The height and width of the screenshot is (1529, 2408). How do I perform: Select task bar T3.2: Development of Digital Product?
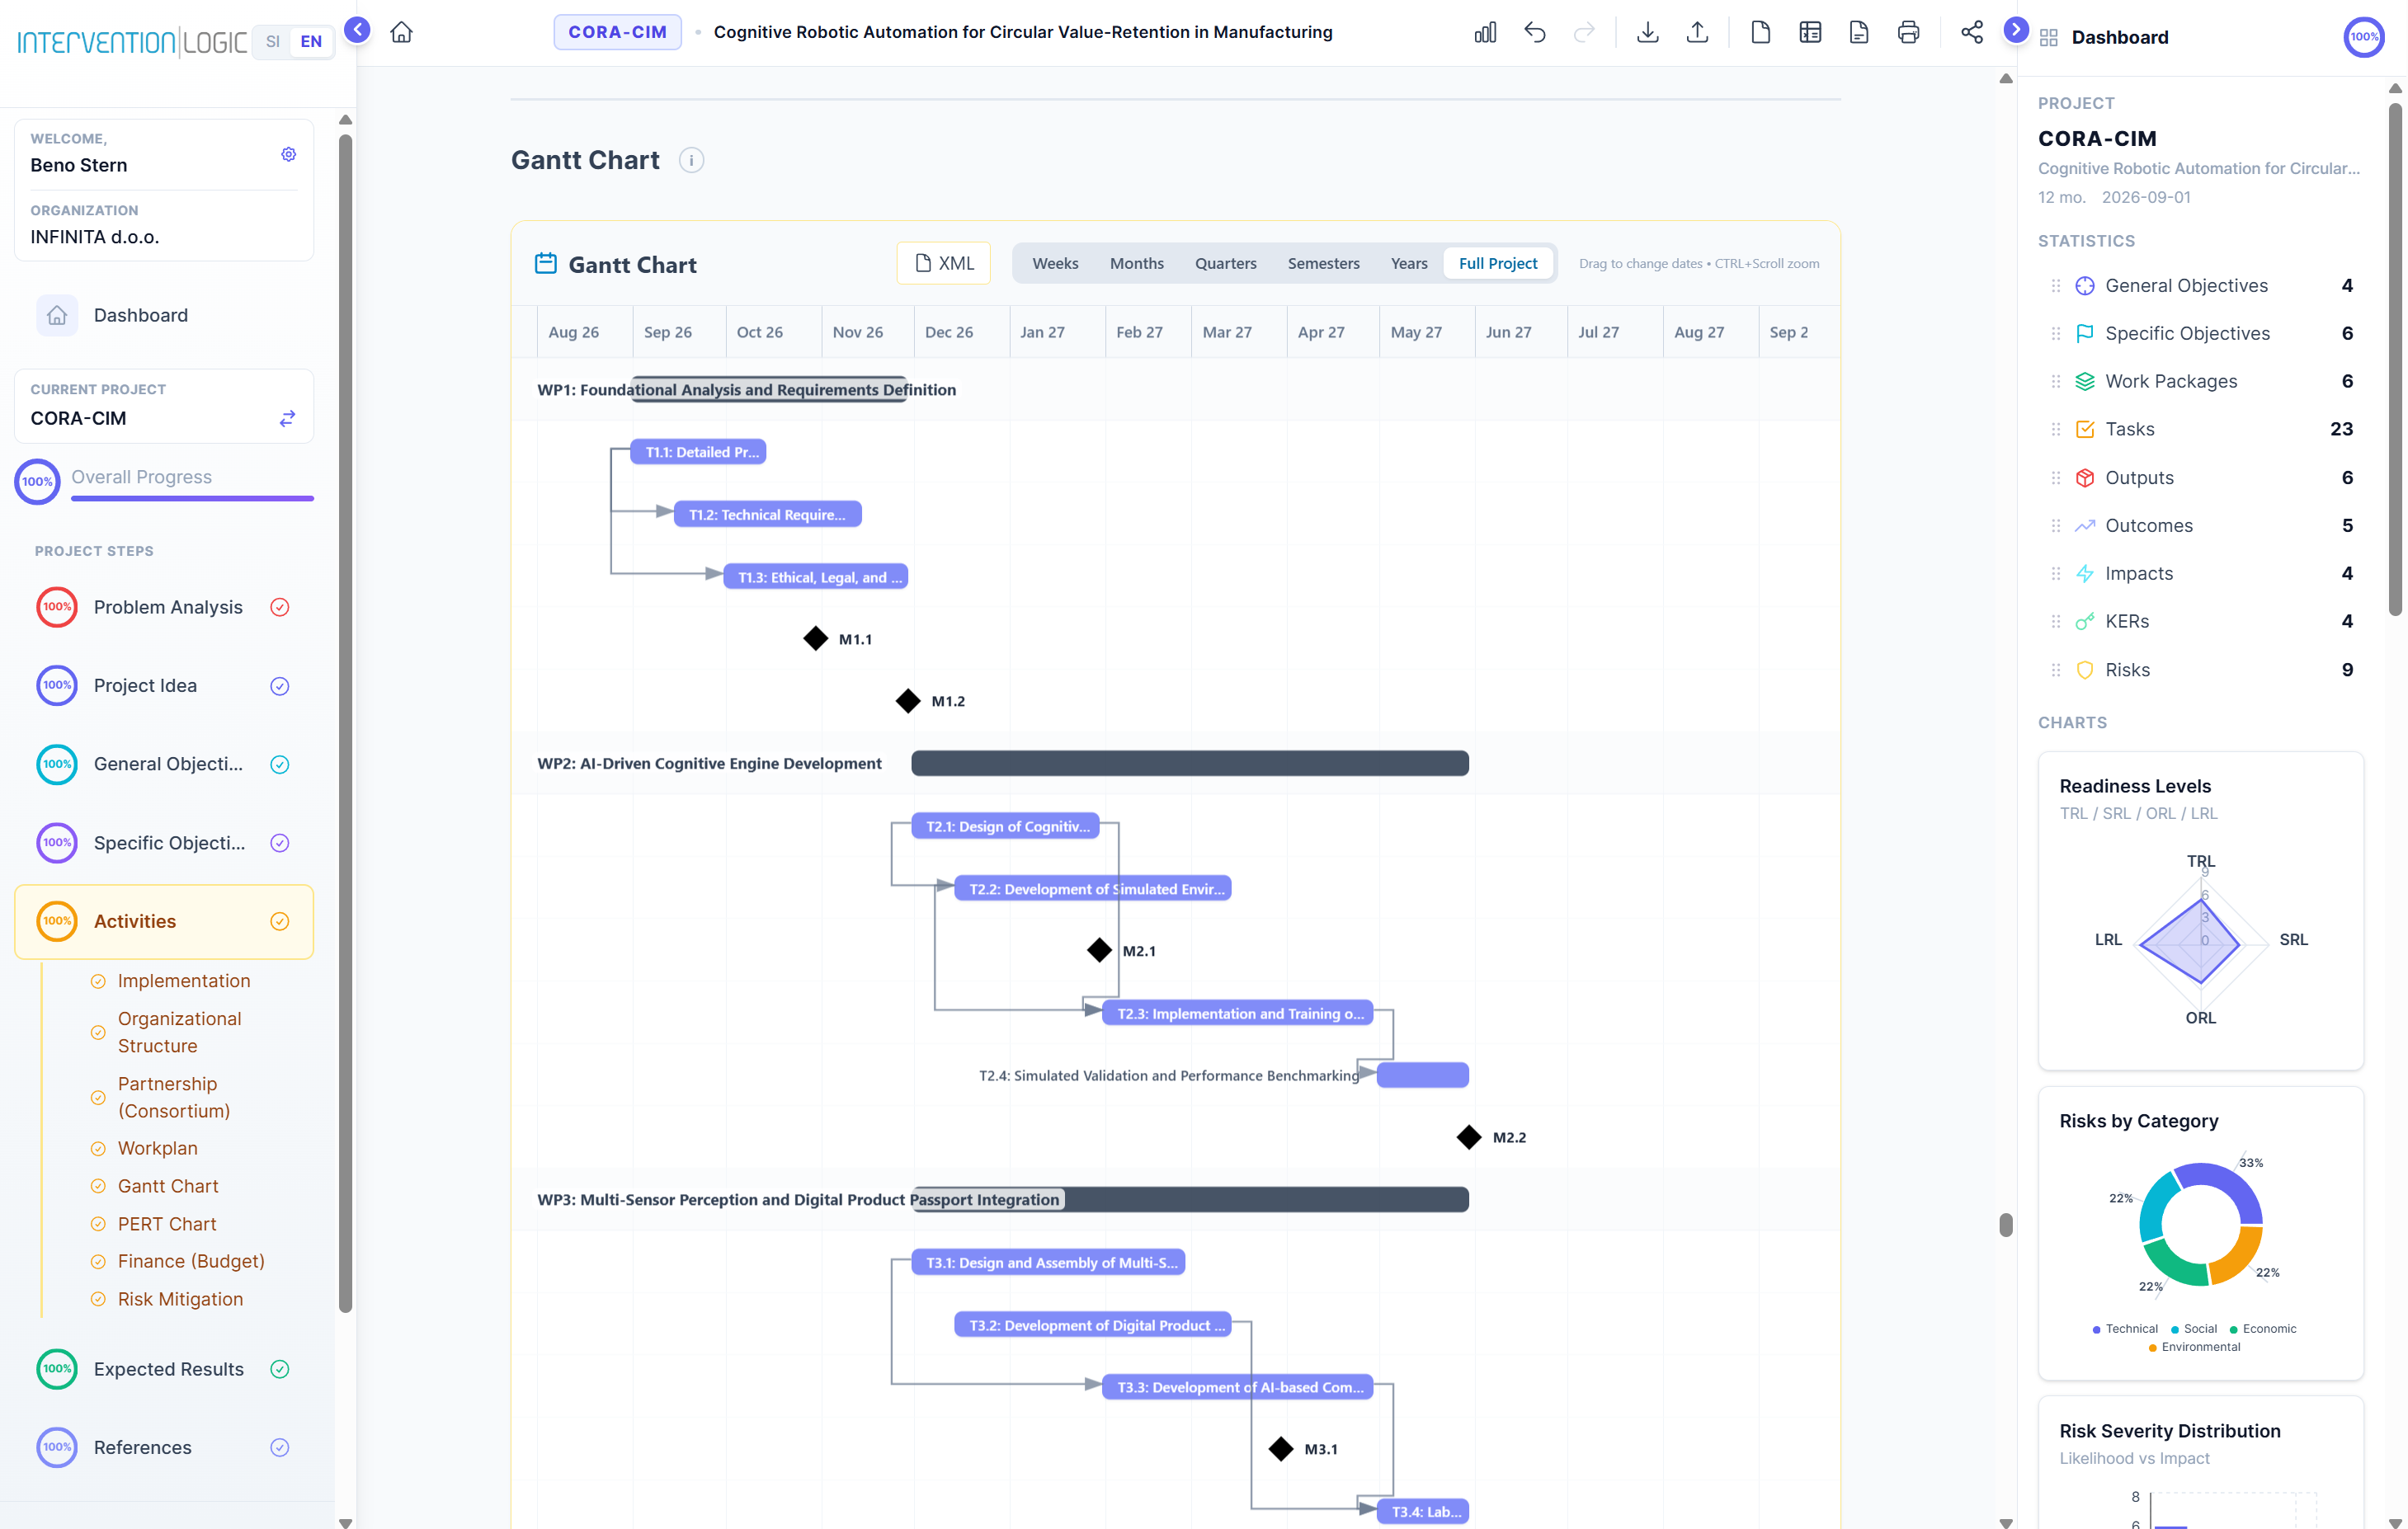click(1092, 1325)
